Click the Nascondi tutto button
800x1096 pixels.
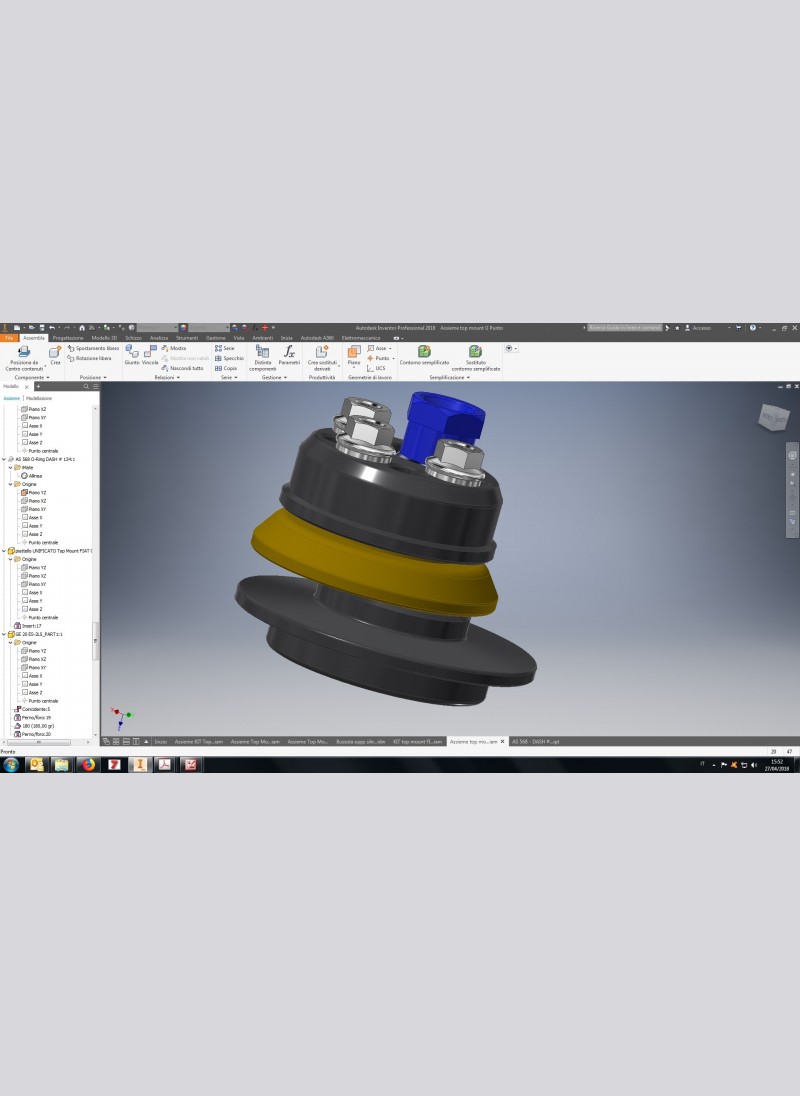pyautogui.click(x=185, y=368)
